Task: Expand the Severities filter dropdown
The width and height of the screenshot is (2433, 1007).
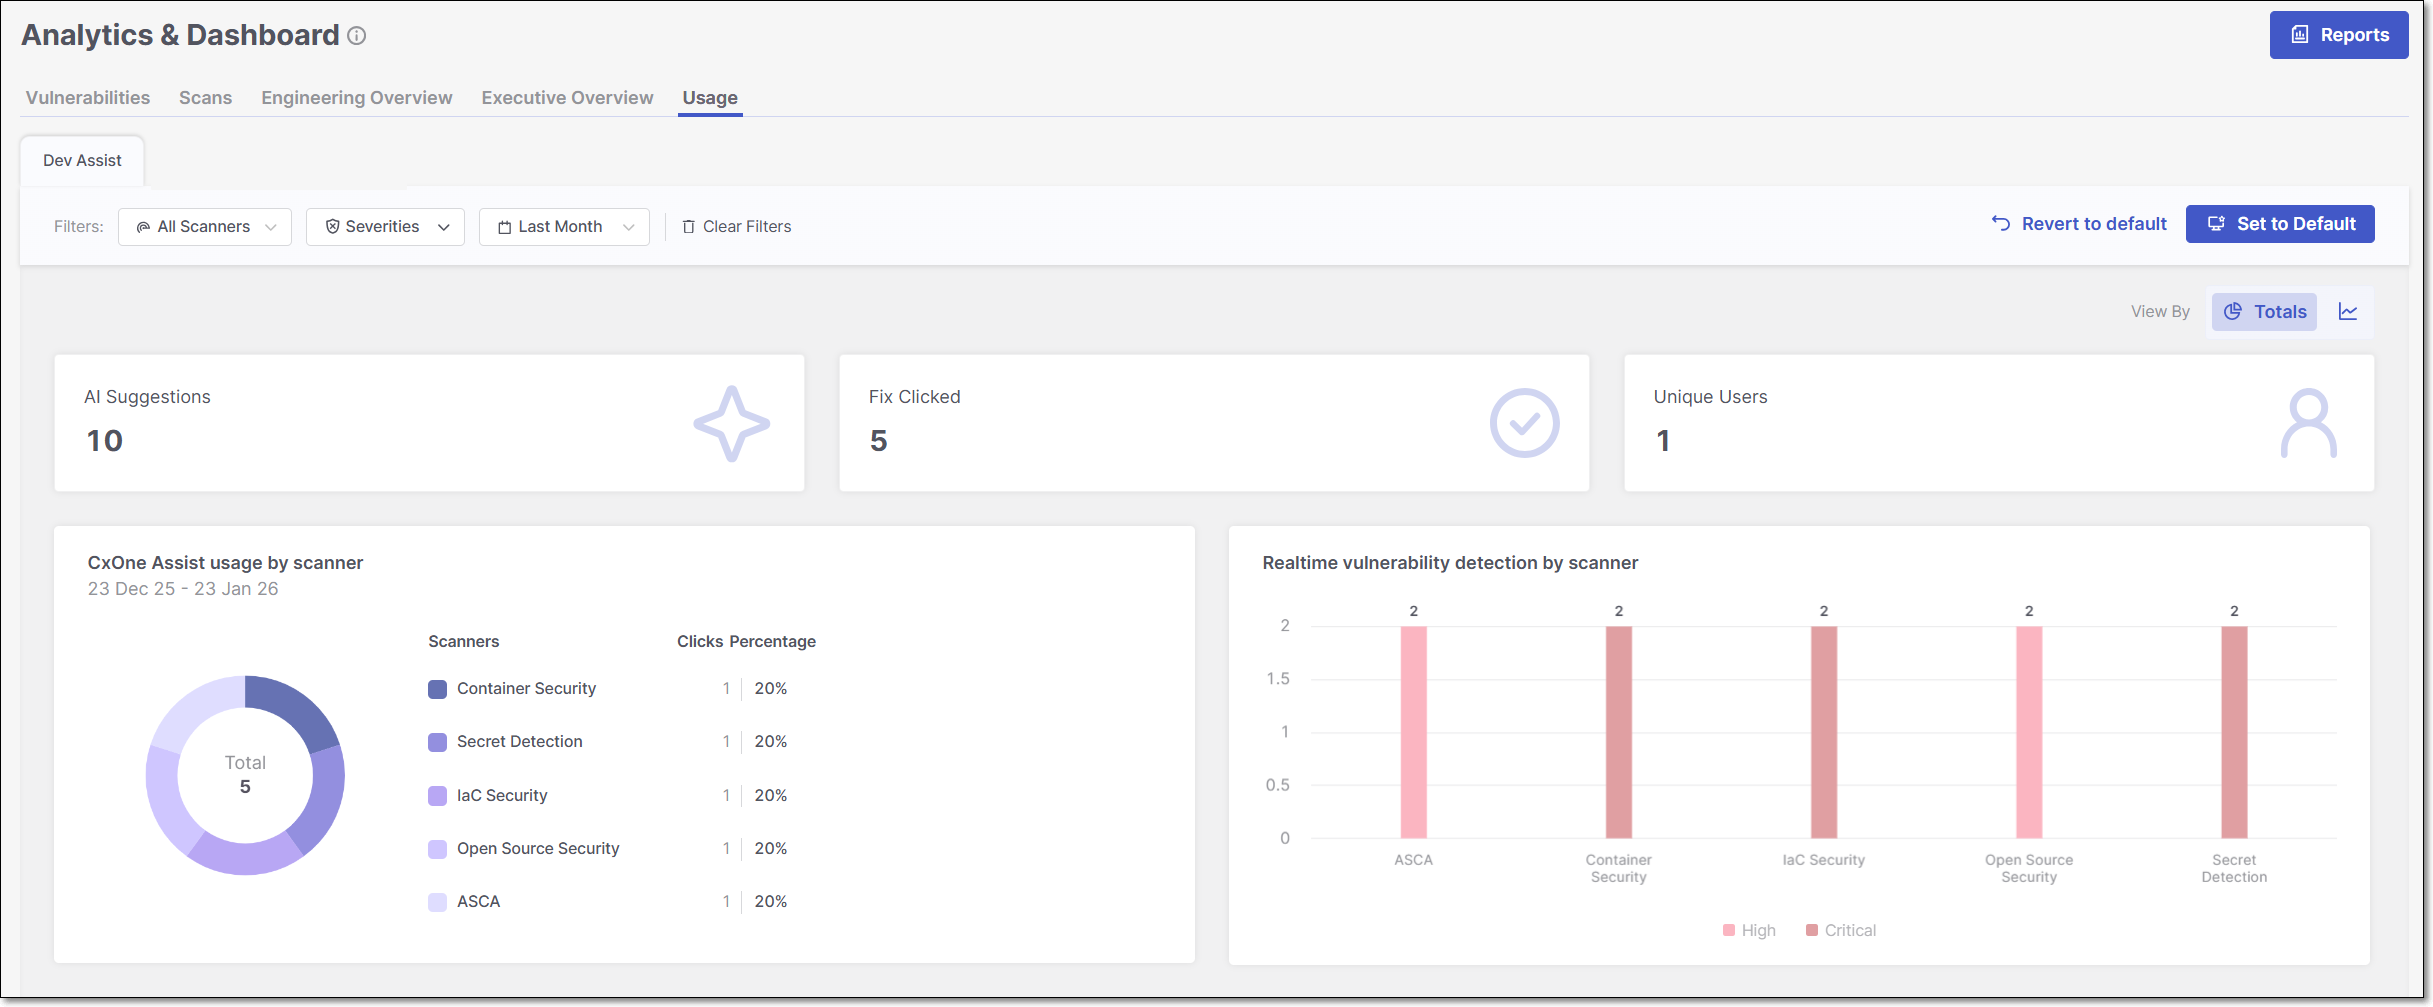Action: (x=385, y=227)
